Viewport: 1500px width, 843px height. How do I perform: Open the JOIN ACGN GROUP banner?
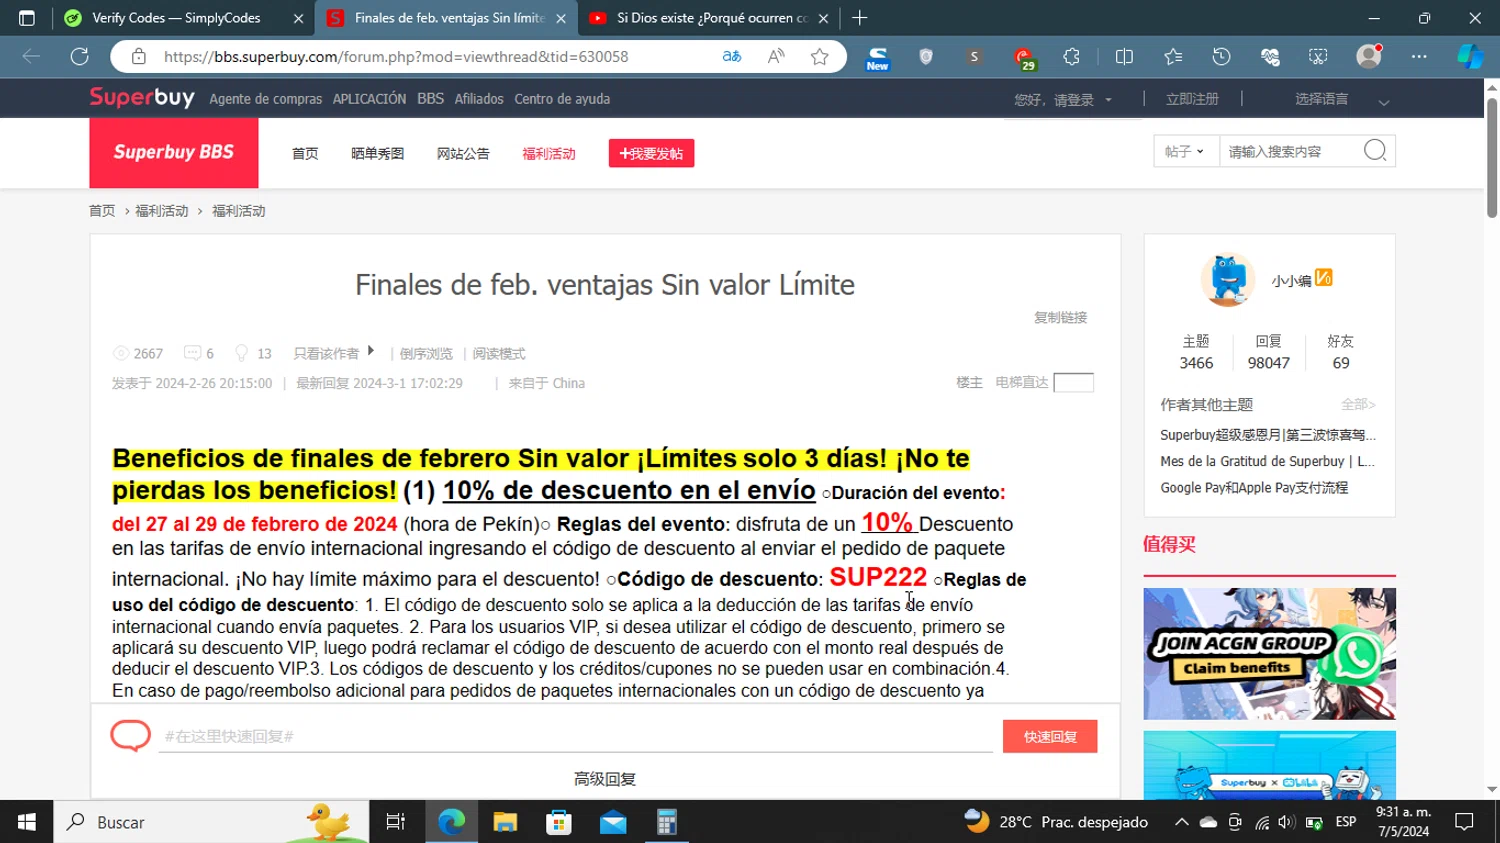click(x=1269, y=653)
